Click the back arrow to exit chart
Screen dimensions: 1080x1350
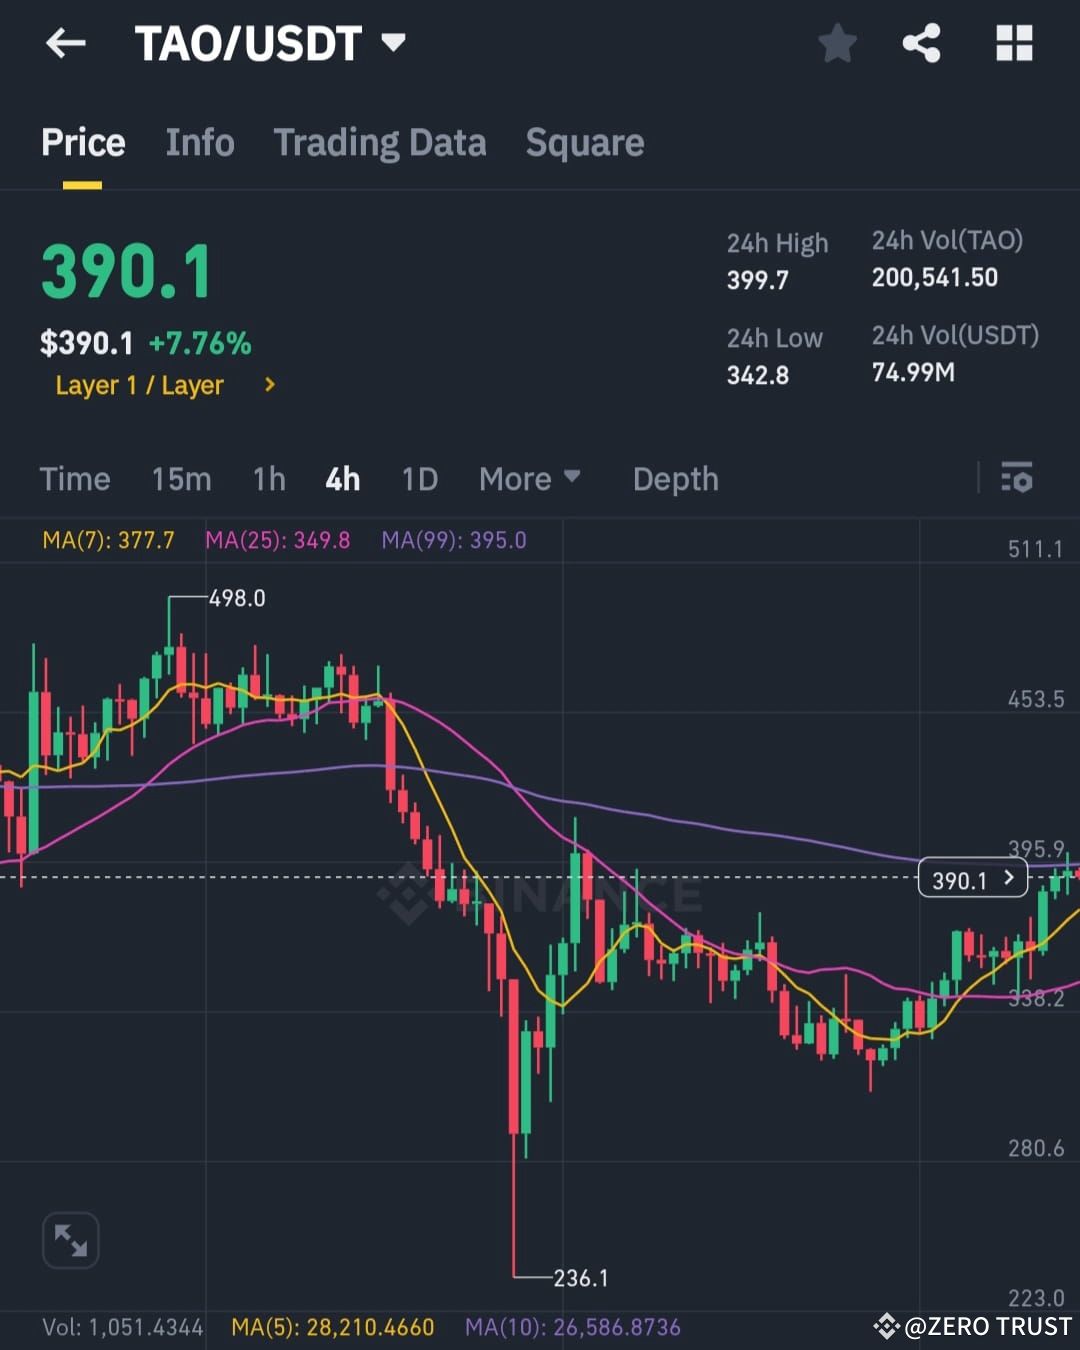66,43
